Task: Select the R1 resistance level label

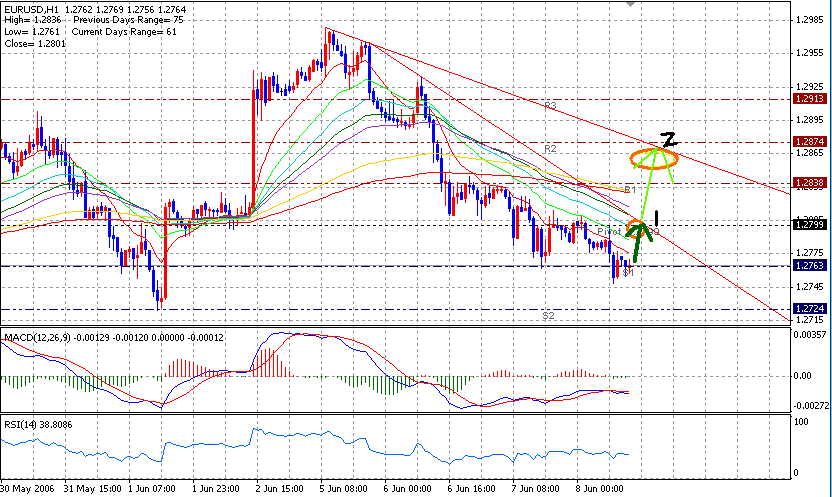Action: (x=630, y=189)
